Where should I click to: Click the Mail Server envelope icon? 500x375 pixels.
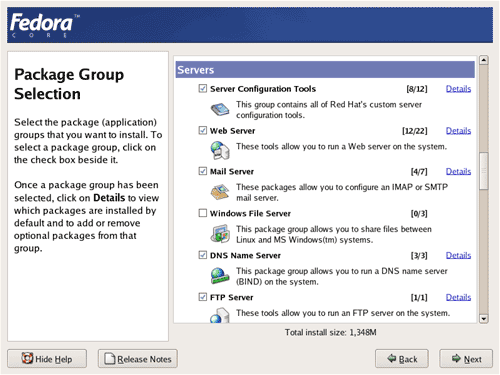pos(220,192)
